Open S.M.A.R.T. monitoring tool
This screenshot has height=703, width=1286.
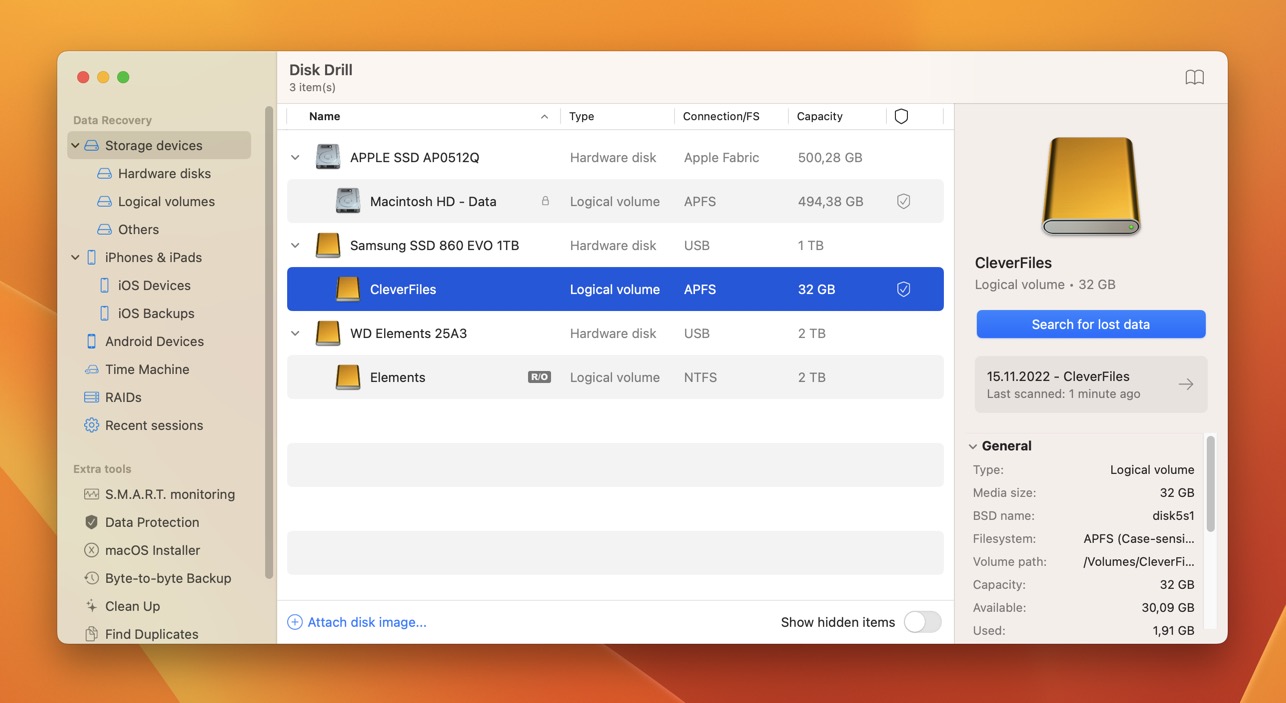pyautogui.click(x=170, y=494)
